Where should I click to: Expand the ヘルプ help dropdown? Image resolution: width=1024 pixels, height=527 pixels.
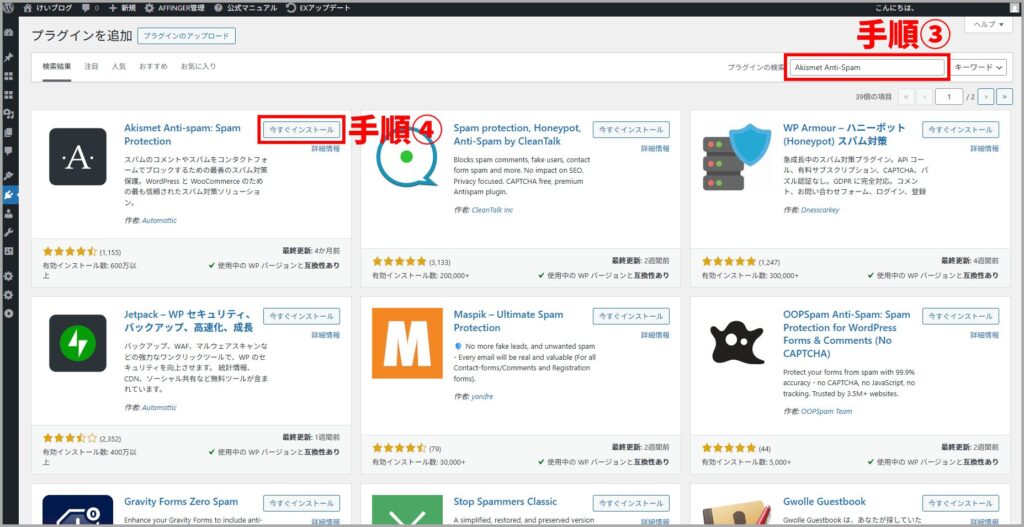988,24
